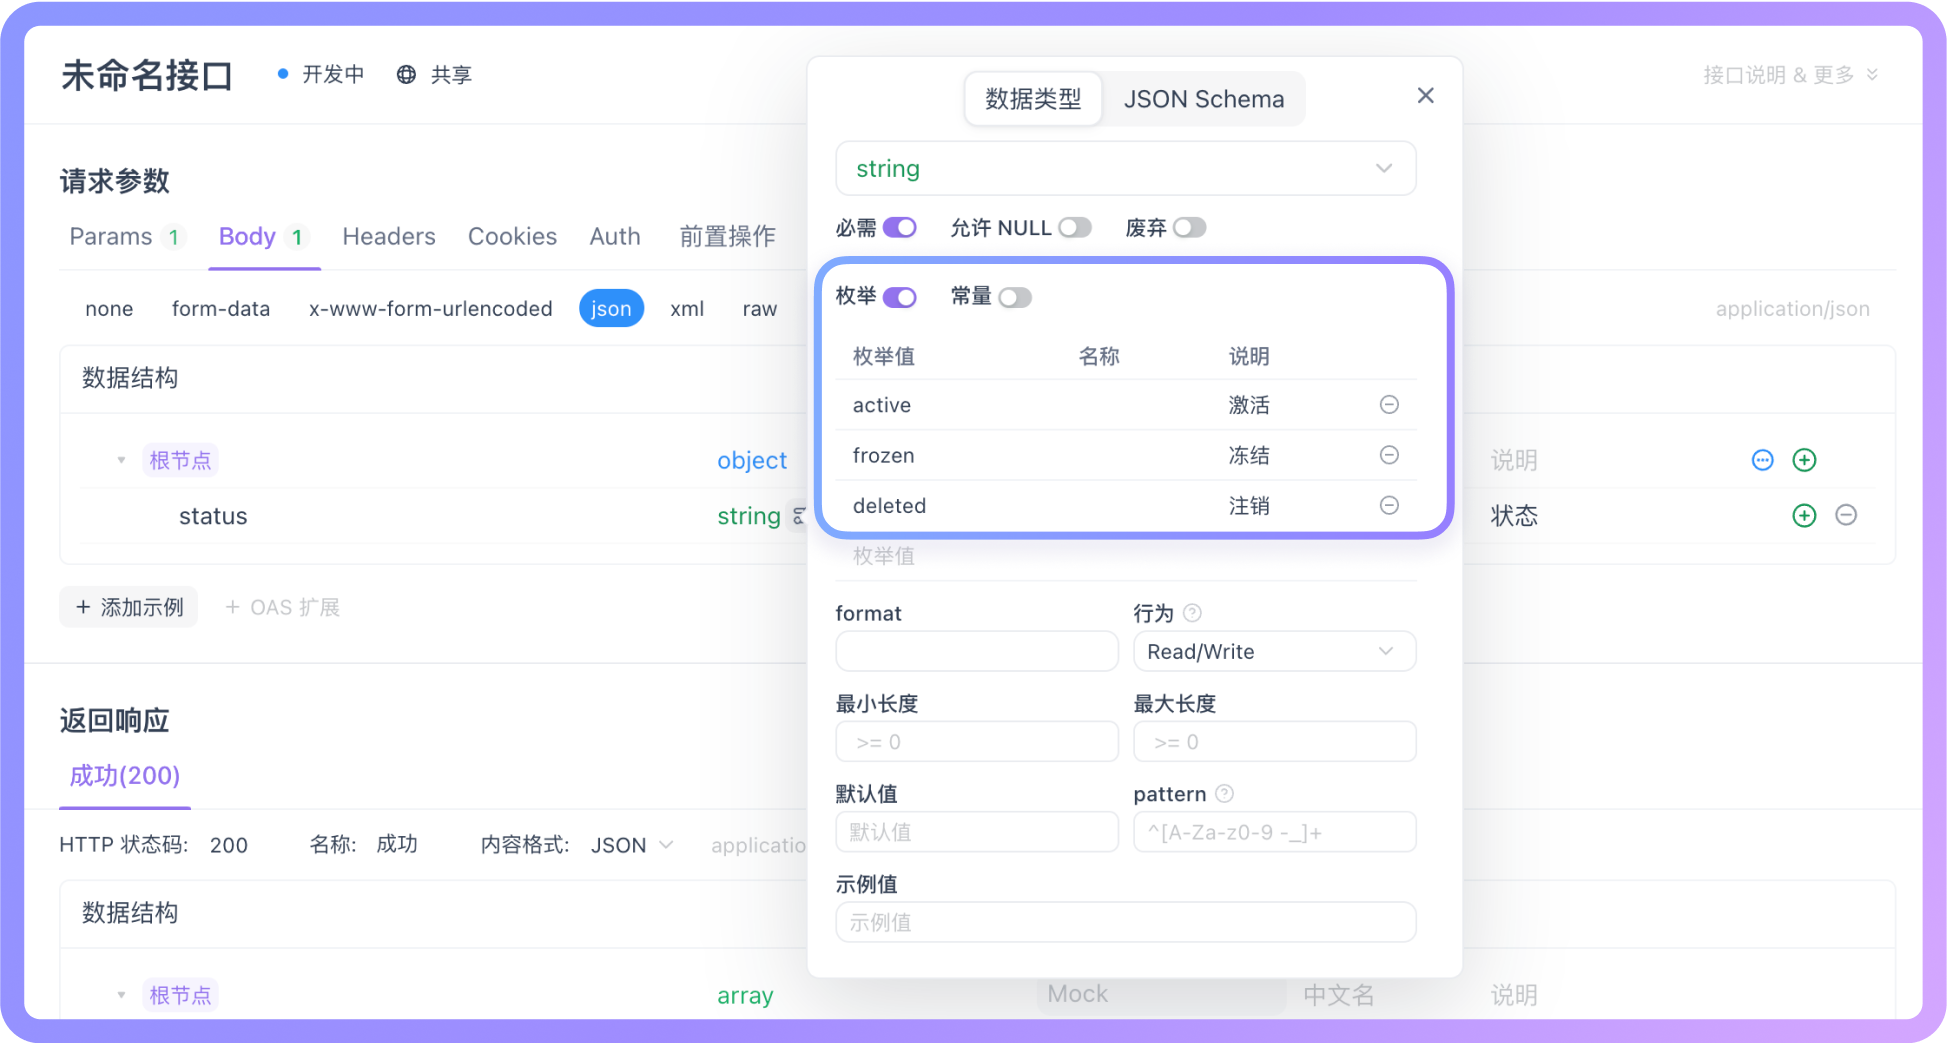Open the 前置操作 tab
This screenshot has height=1043, width=1947.
pyautogui.click(x=727, y=237)
